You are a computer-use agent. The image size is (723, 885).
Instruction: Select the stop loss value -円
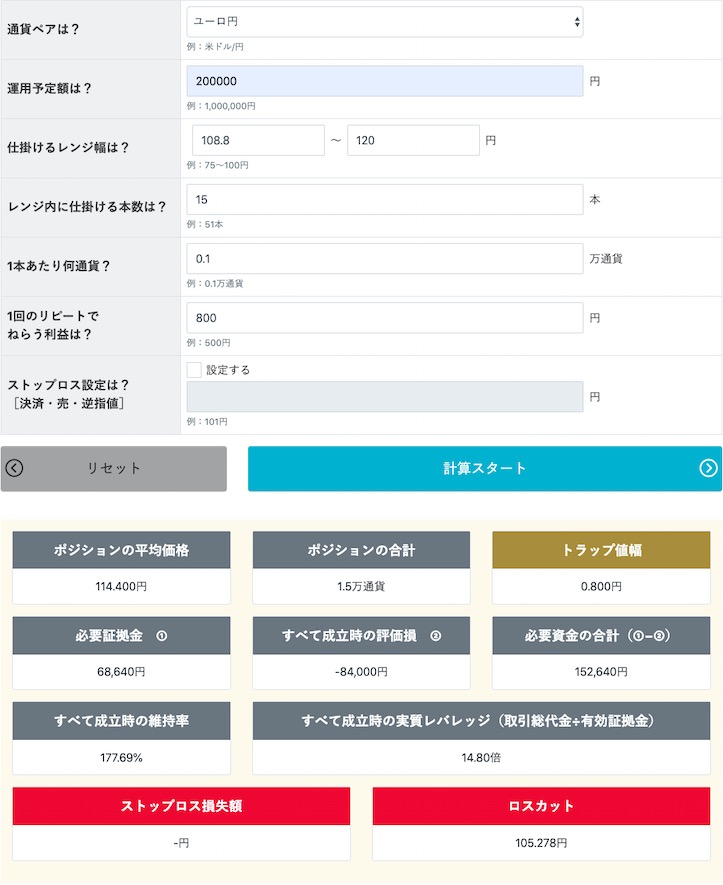[x=181, y=843]
